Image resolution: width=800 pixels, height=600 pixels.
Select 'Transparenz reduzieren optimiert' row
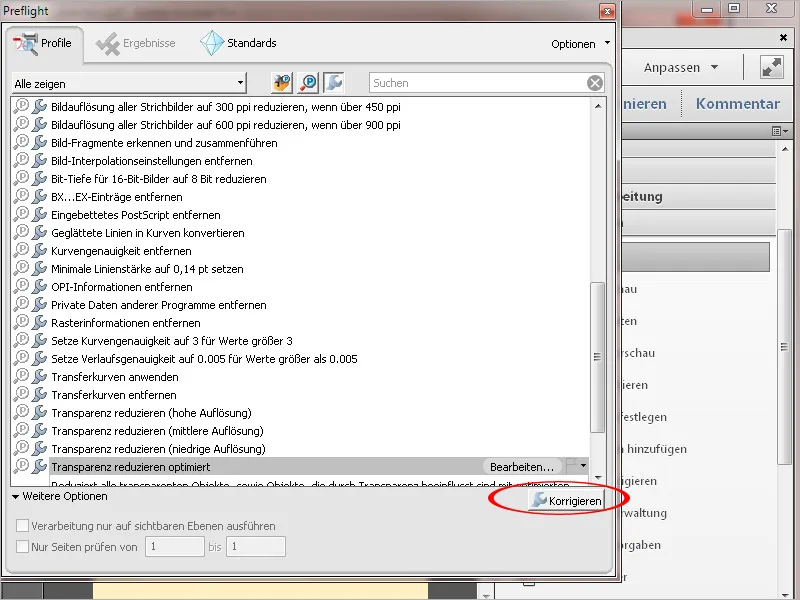pos(319,467)
